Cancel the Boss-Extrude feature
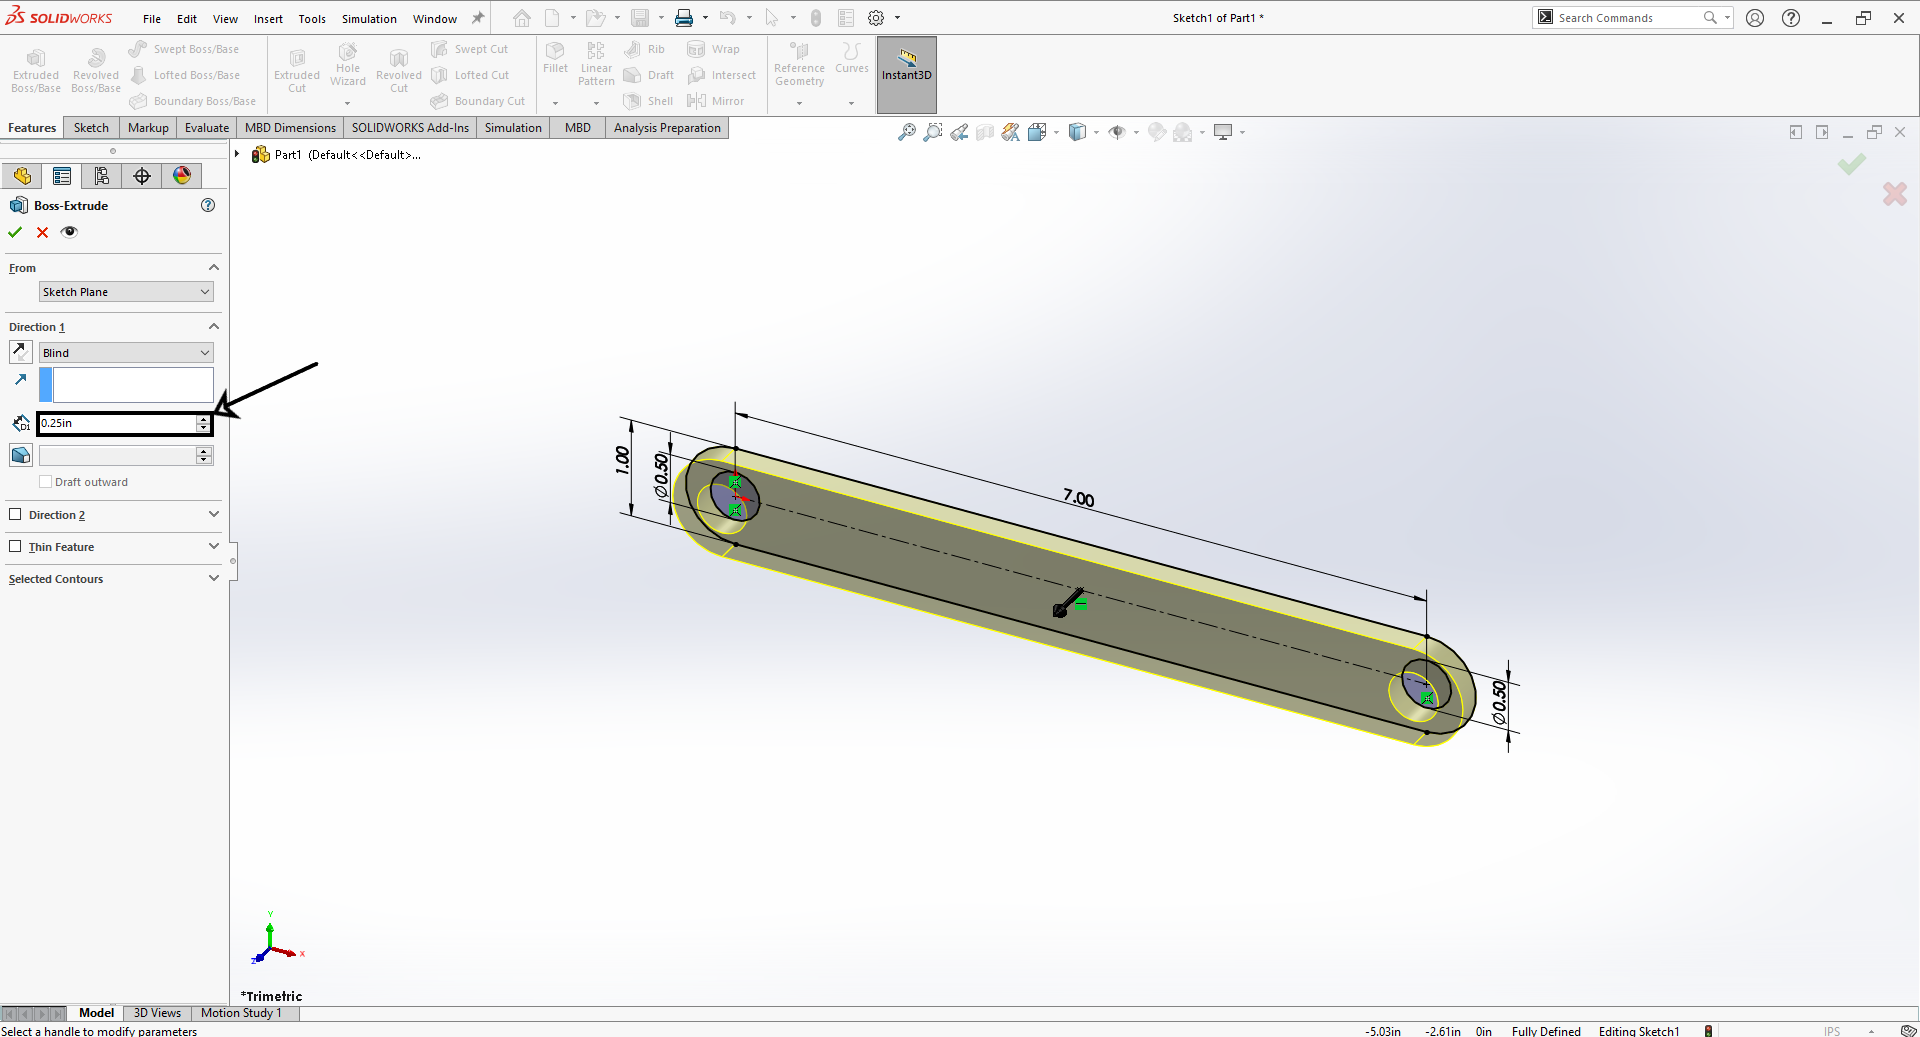Viewport: 1920px width, 1037px height. coord(42,231)
